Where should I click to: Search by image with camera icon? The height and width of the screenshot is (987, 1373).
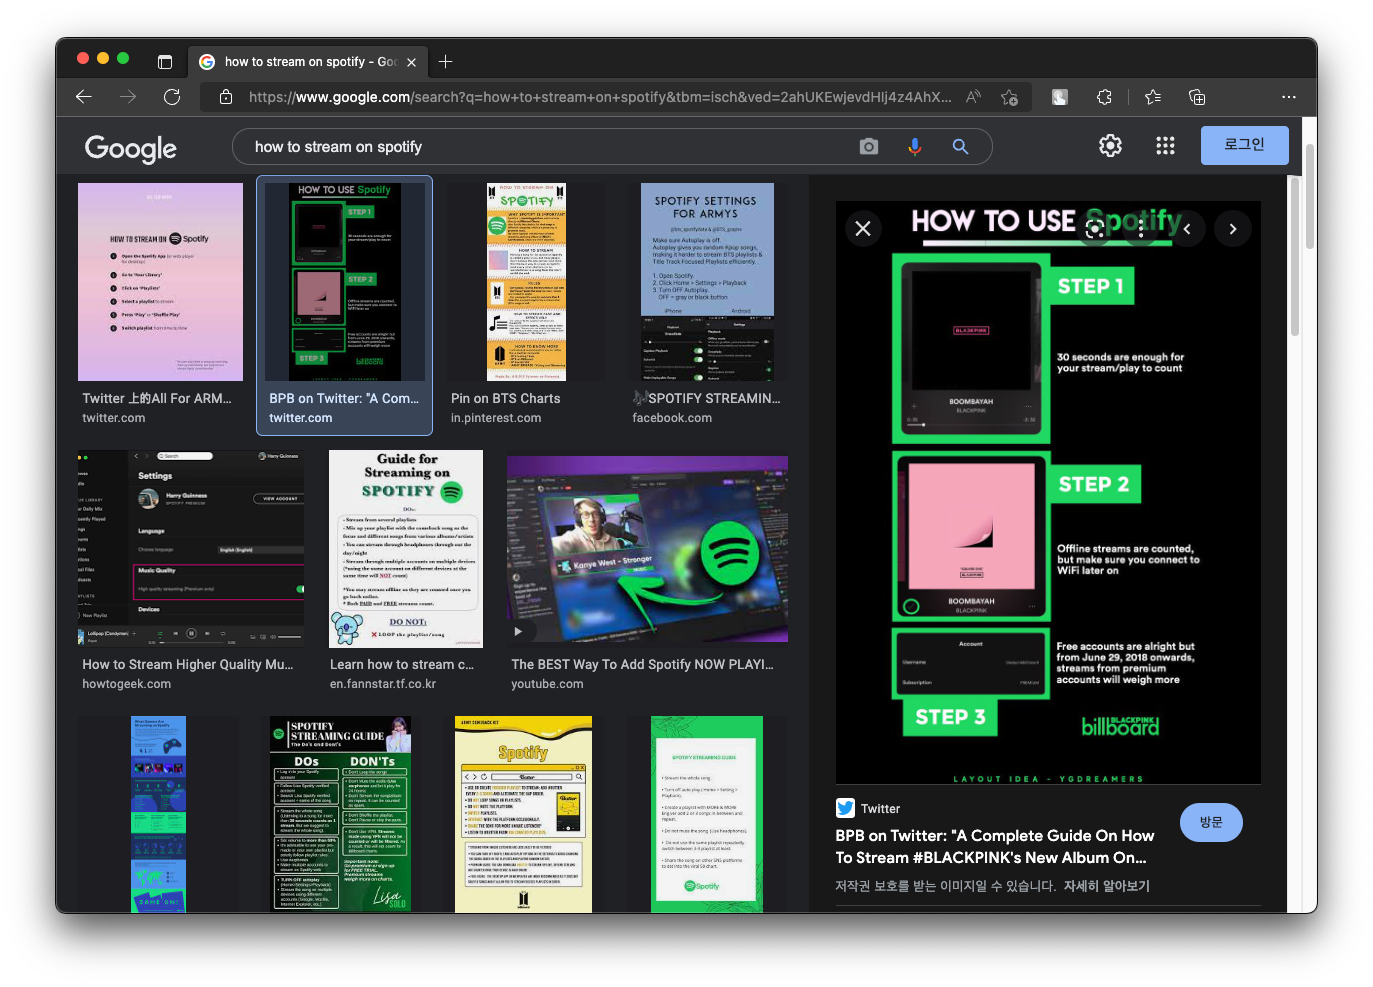(x=869, y=147)
